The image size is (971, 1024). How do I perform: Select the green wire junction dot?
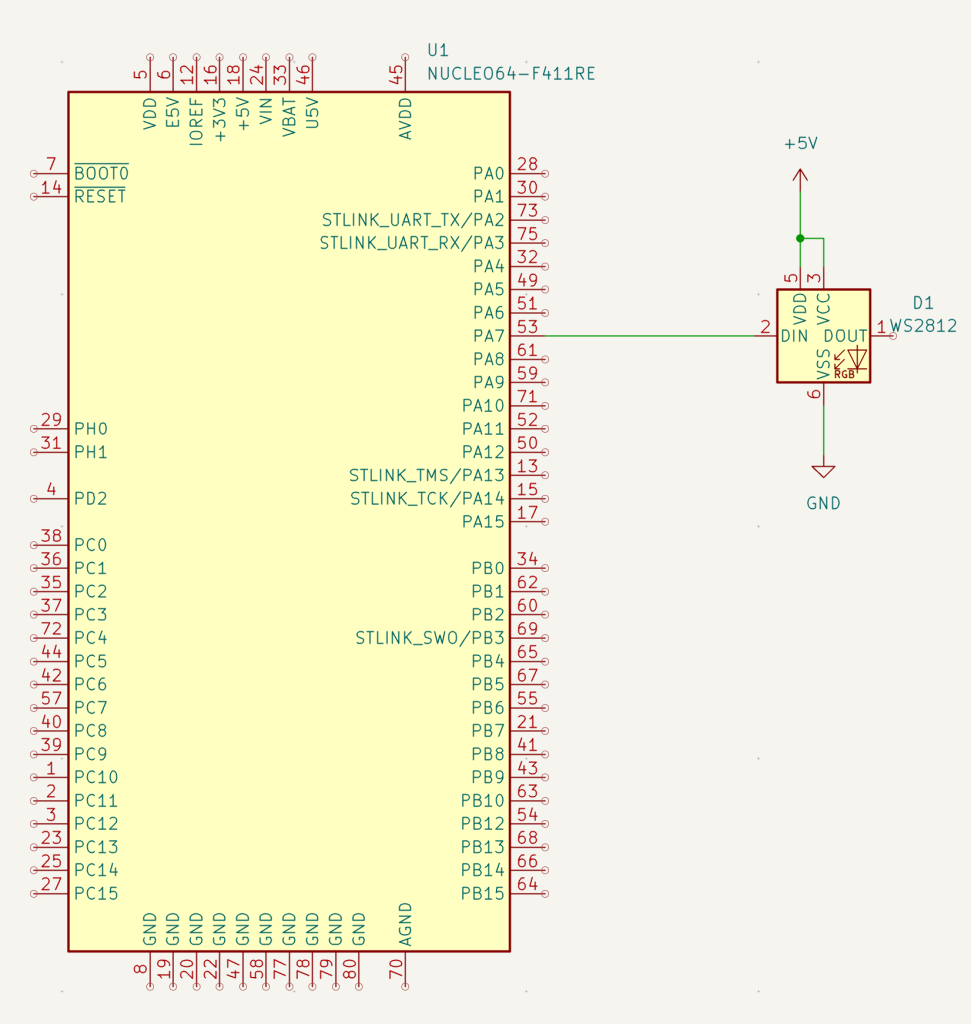801,238
